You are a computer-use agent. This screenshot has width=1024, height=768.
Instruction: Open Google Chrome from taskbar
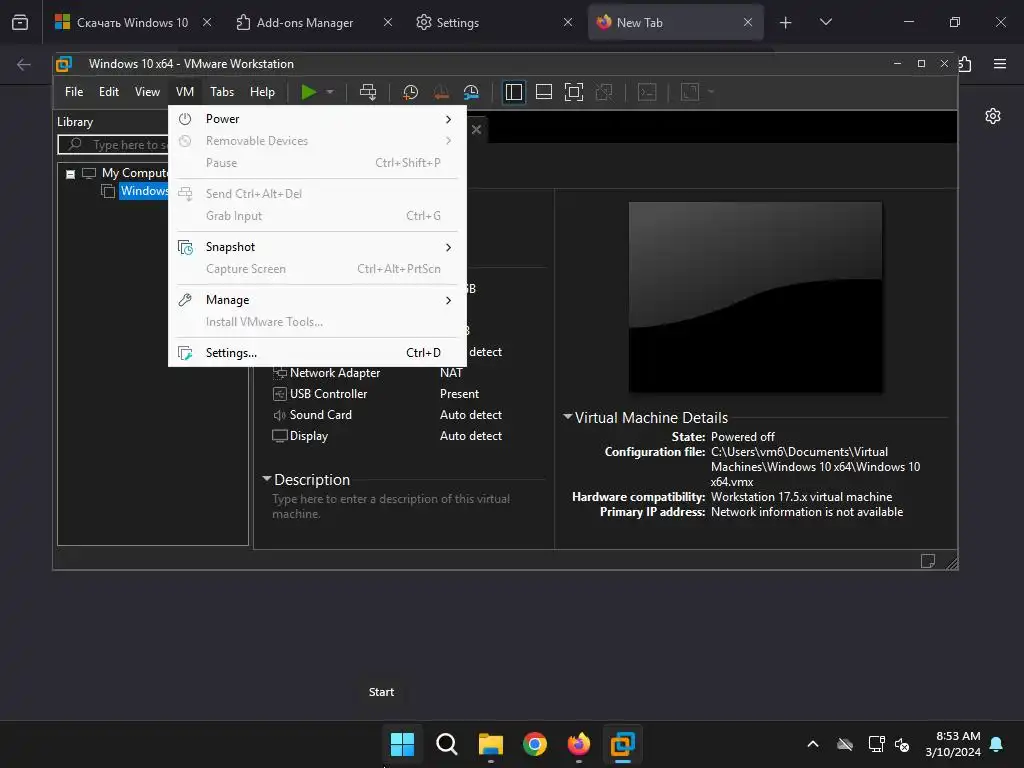pos(535,744)
